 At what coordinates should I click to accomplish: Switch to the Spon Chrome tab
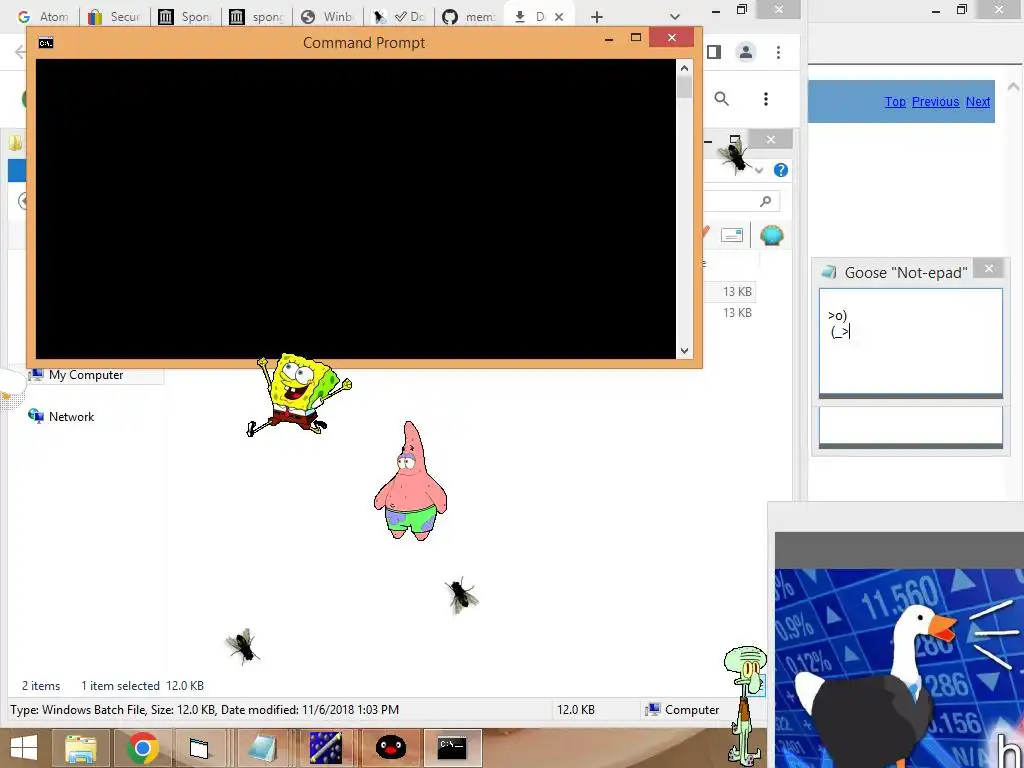[185, 17]
